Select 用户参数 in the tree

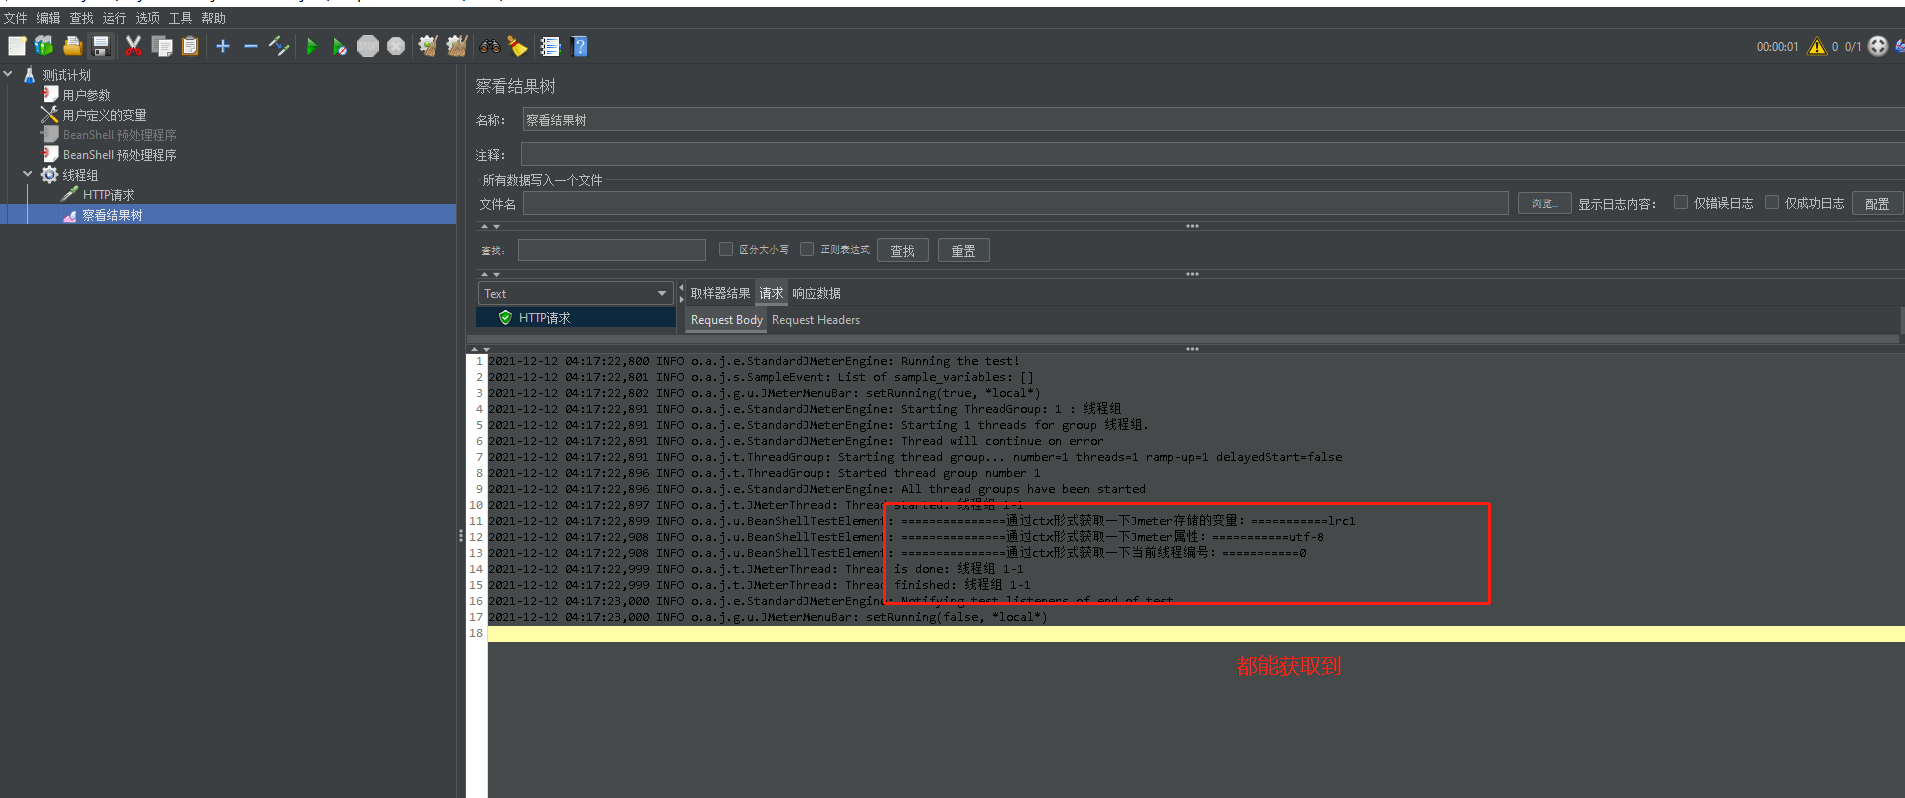click(86, 95)
